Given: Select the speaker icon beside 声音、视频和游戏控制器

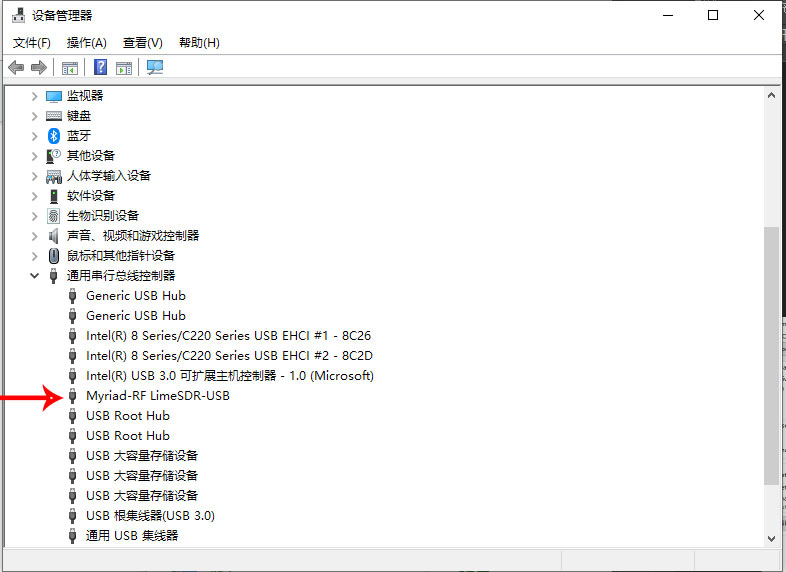Looking at the screenshot, I should (x=54, y=236).
